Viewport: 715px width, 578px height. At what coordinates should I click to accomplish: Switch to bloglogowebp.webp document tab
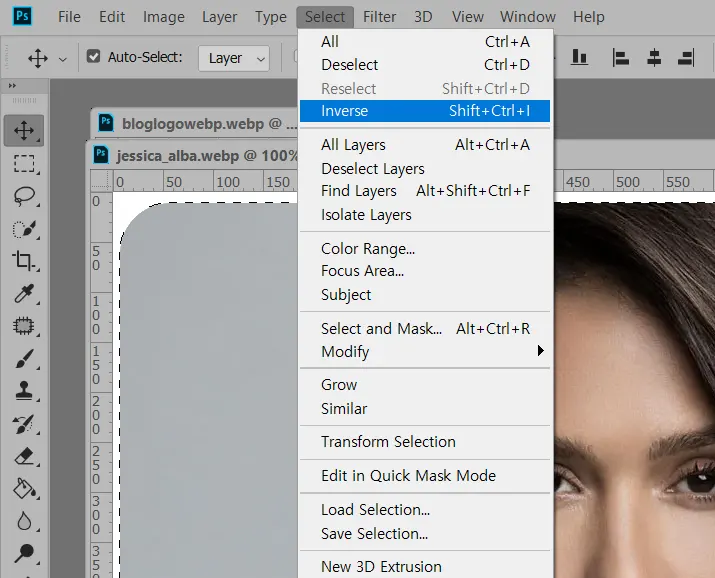coord(195,124)
